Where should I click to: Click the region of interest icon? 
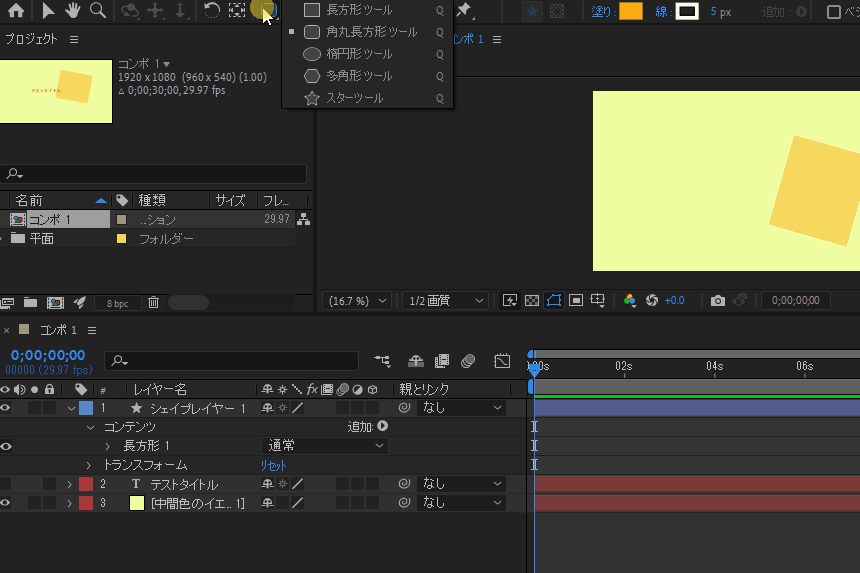point(576,300)
